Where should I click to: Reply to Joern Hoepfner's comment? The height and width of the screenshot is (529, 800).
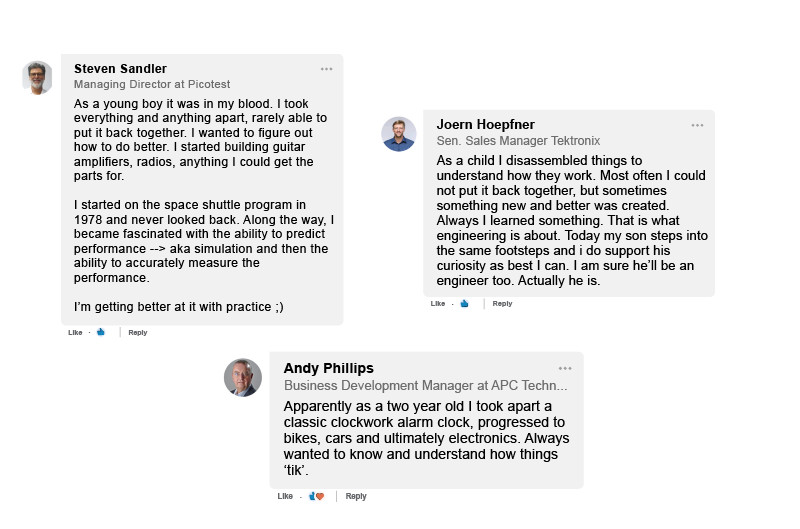pos(502,304)
